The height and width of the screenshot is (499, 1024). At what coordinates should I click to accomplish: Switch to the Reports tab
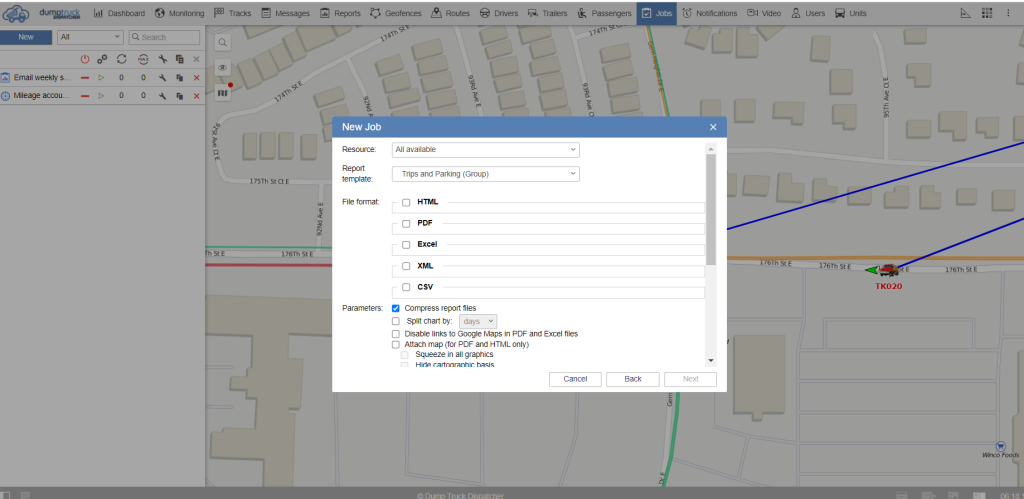coord(341,13)
